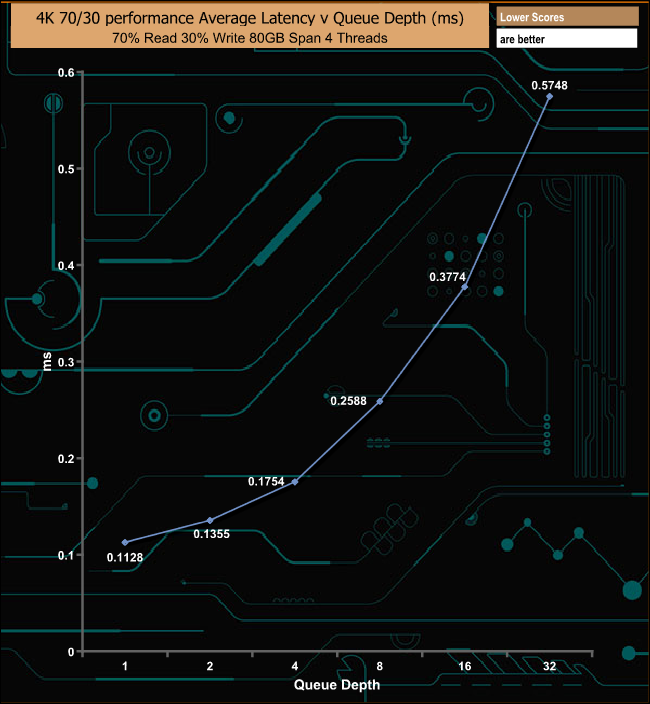This screenshot has height=704, width=650.
Task: Click the data point marker at queue depth 32
Action: point(550,96)
